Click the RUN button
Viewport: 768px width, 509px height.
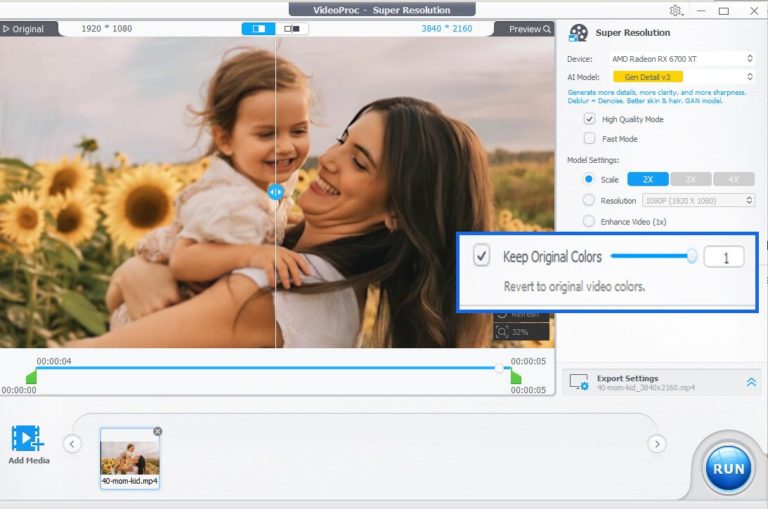(x=728, y=469)
